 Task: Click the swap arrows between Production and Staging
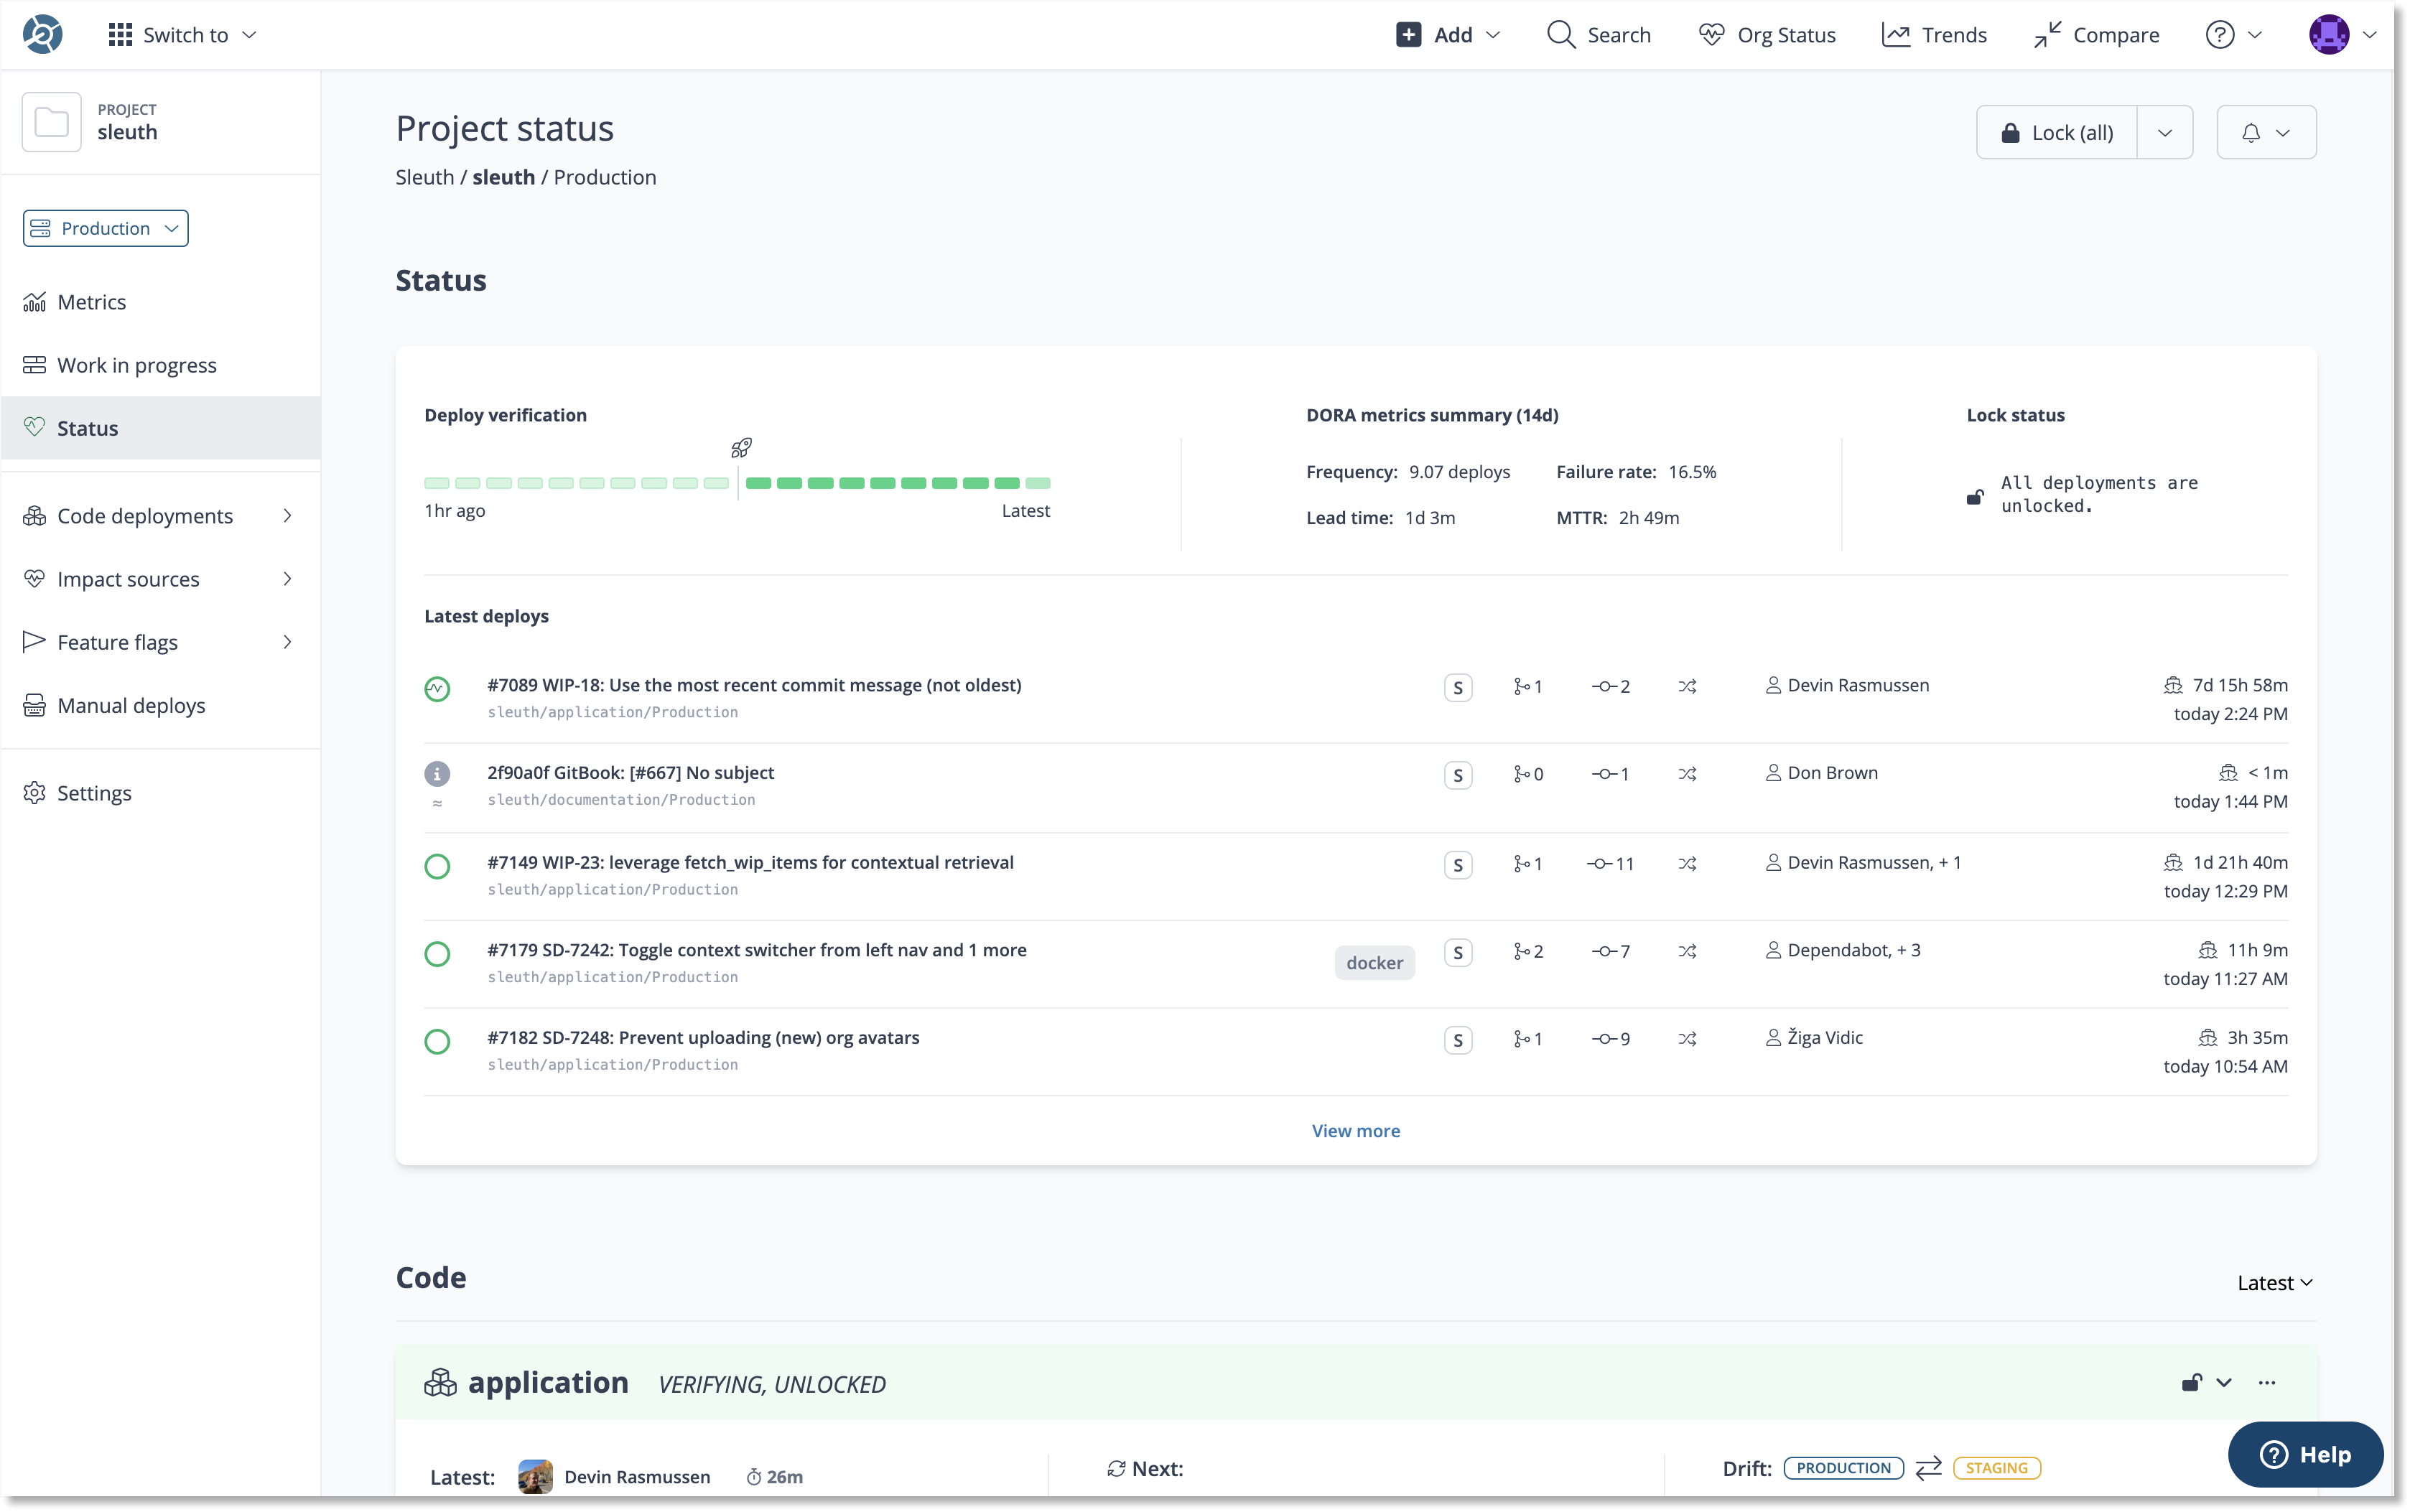pos(1928,1468)
